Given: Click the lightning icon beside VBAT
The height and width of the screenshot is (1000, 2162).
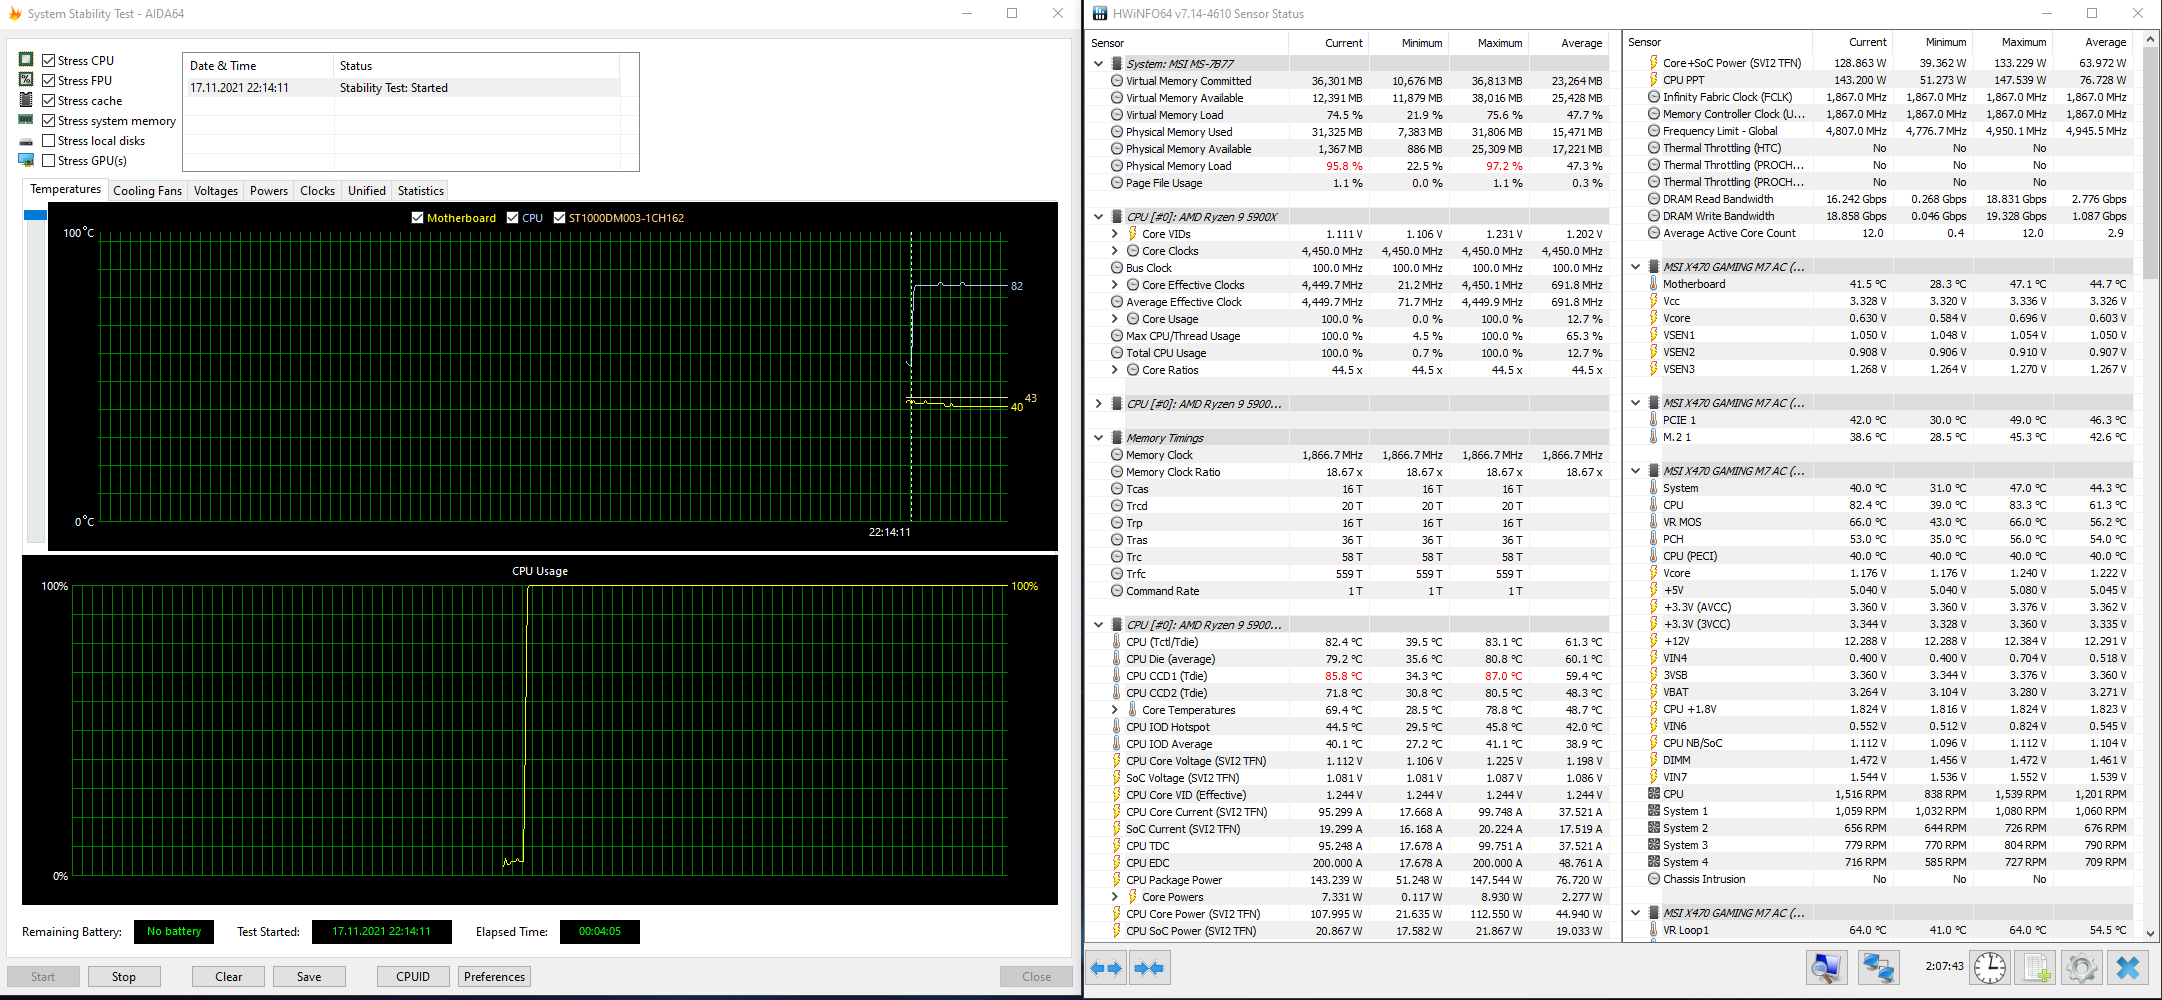Looking at the screenshot, I should point(1654,692).
